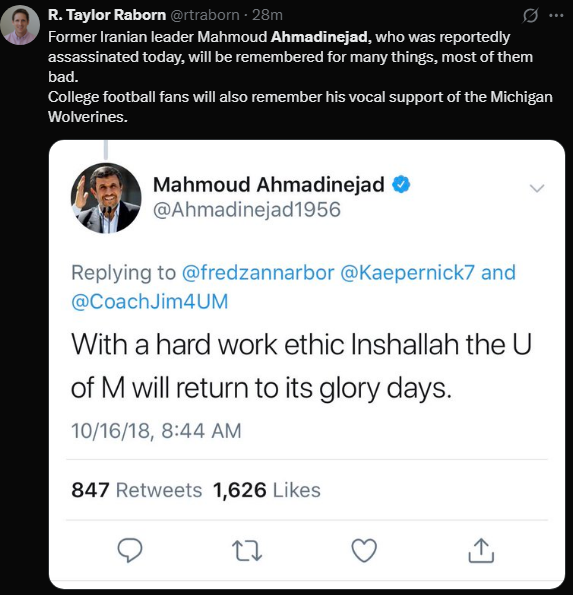This screenshot has width=573, height=595.
Task: Expand the quoted tweet chevron dropdown
Action: tap(537, 188)
